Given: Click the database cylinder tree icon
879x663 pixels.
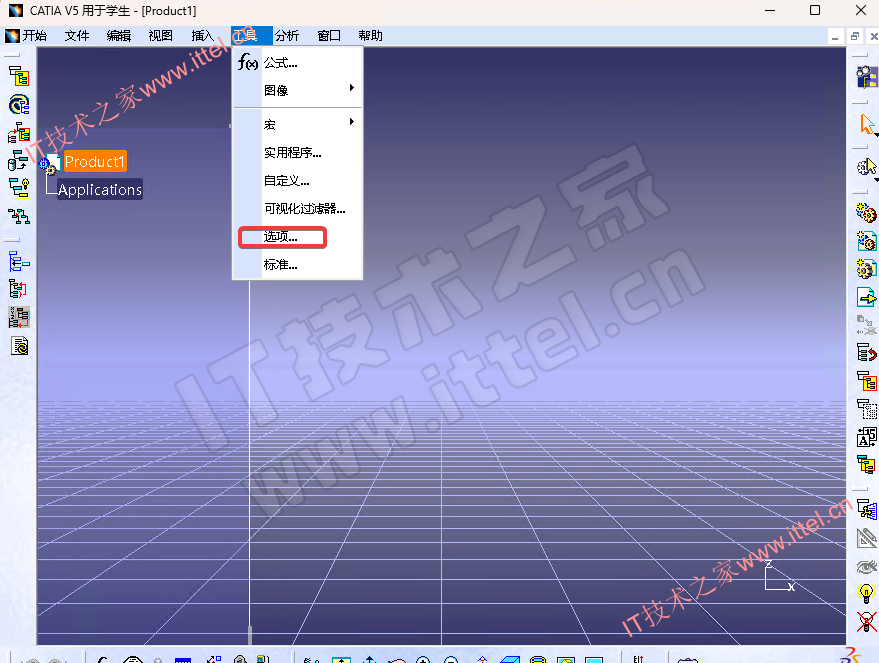Looking at the screenshot, I should click(x=19, y=161).
